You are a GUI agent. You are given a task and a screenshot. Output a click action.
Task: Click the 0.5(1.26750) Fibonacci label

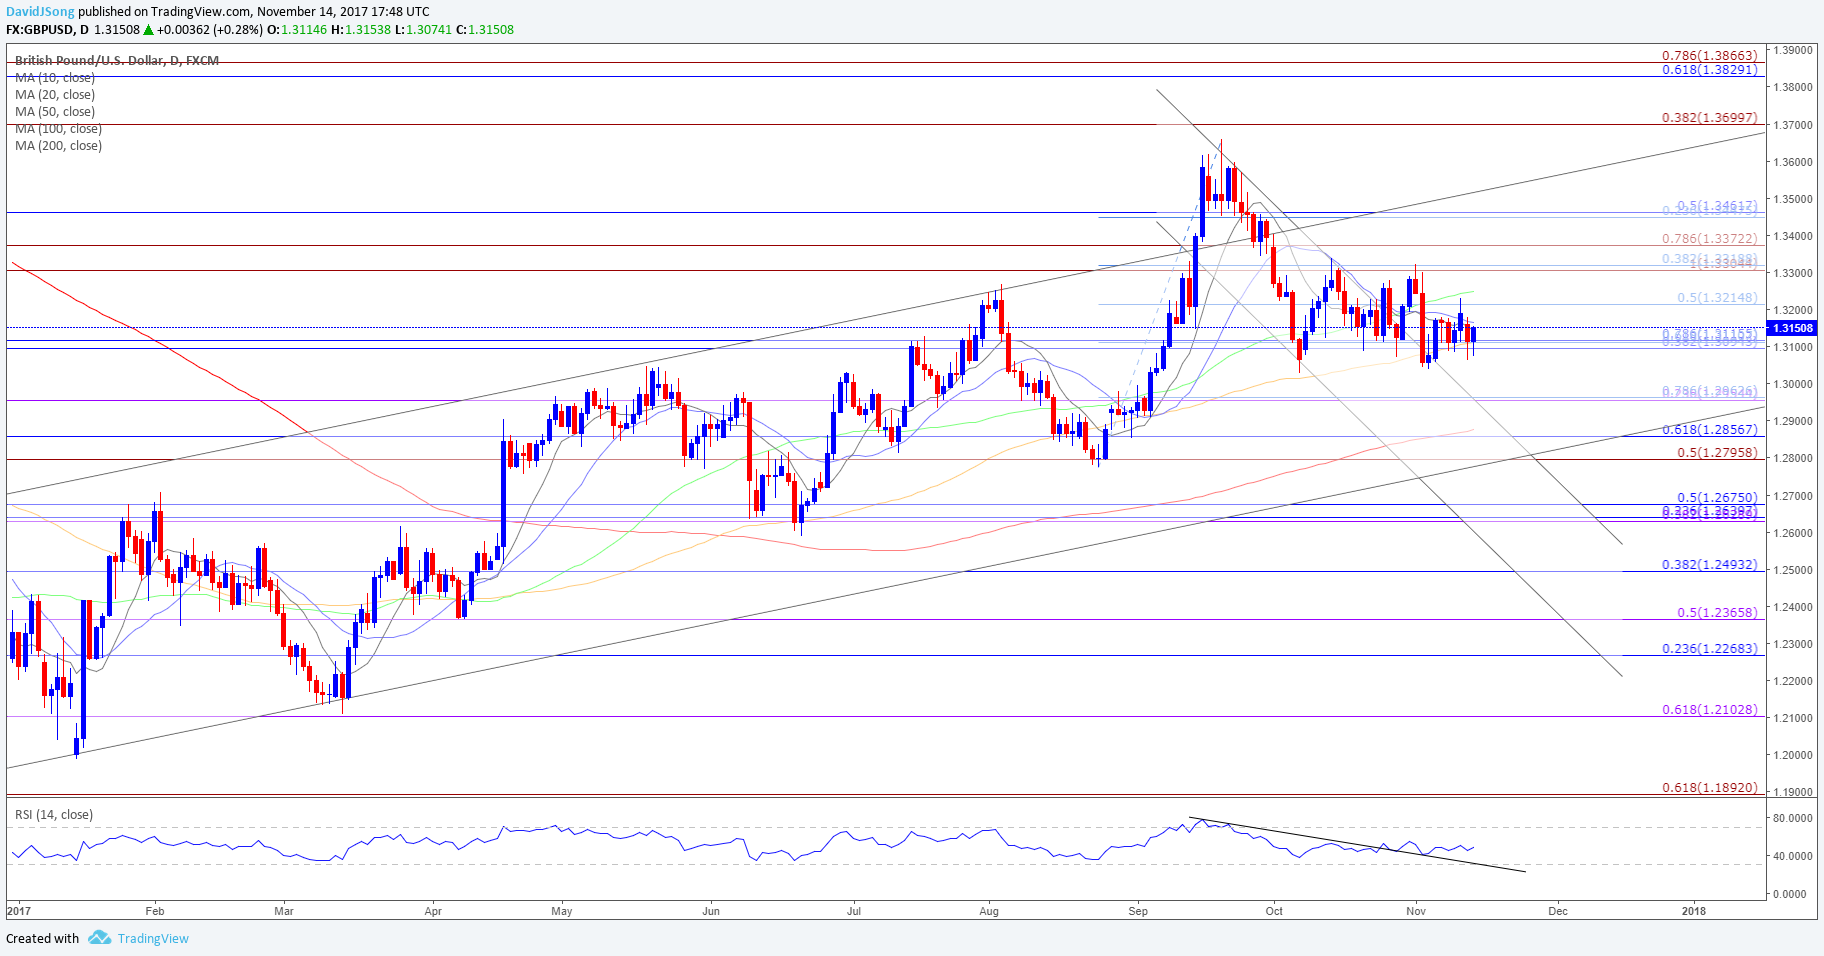1717,497
